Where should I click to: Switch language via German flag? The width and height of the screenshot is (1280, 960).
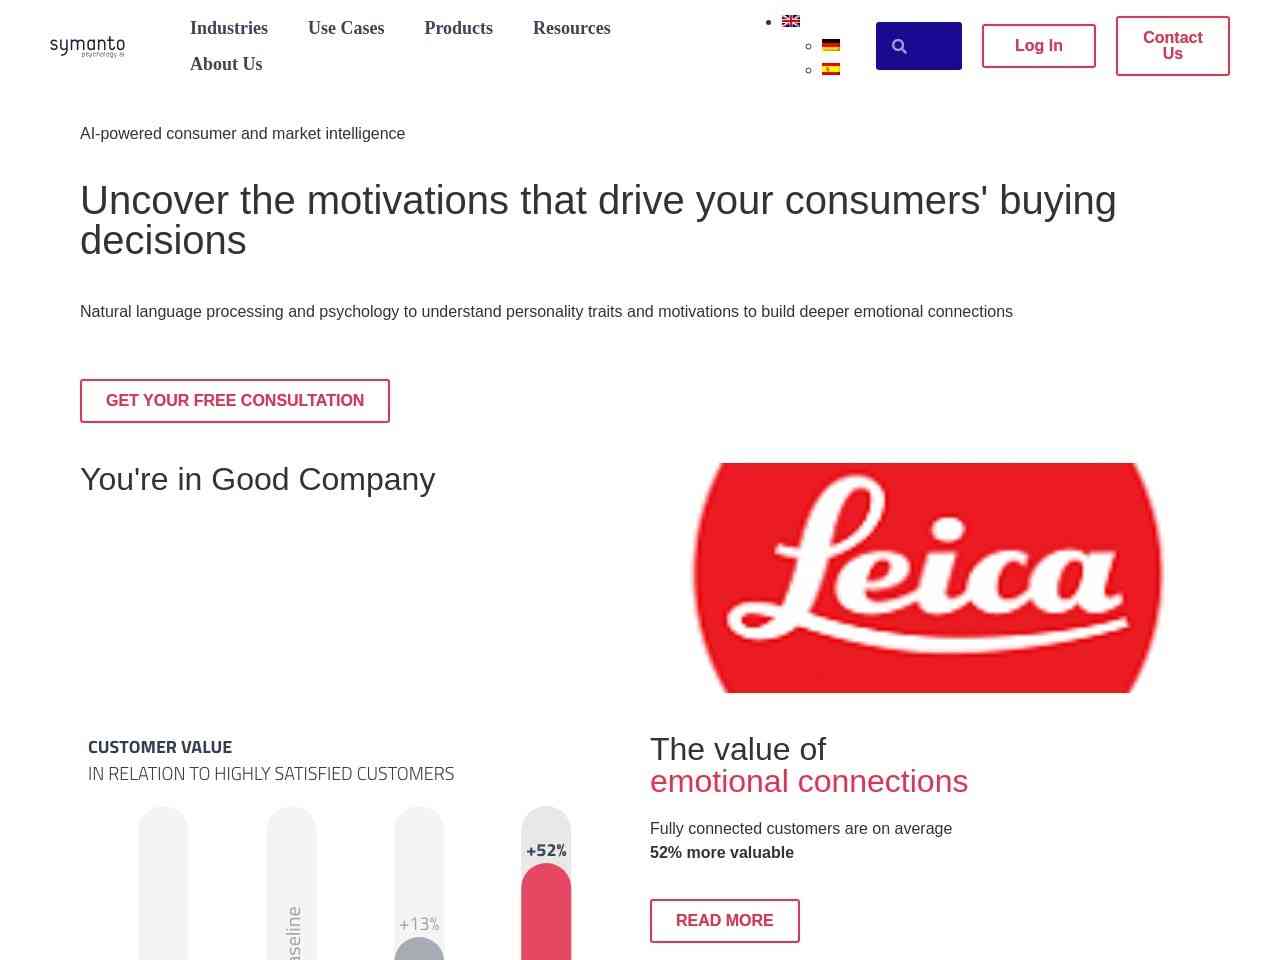pos(831,45)
